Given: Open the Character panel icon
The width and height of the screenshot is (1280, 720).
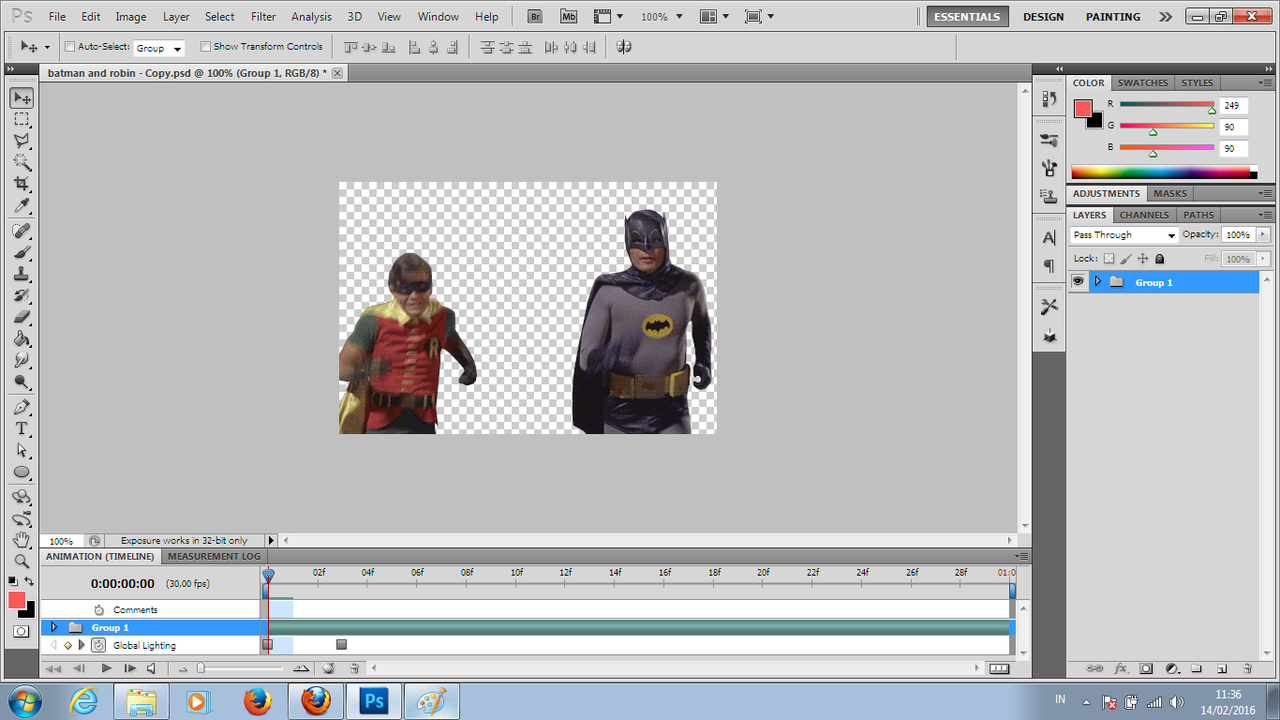Looking at the screenshot, I should [x=1049, y=238].
